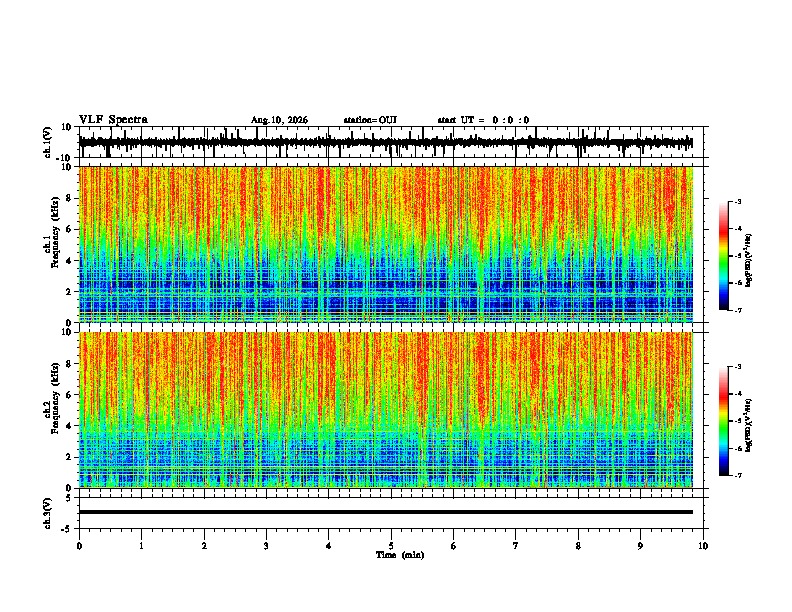This screenshot has width=792, height=612.
Task: Click the time axis tick label "7"
Action: (x=516, y=546)
